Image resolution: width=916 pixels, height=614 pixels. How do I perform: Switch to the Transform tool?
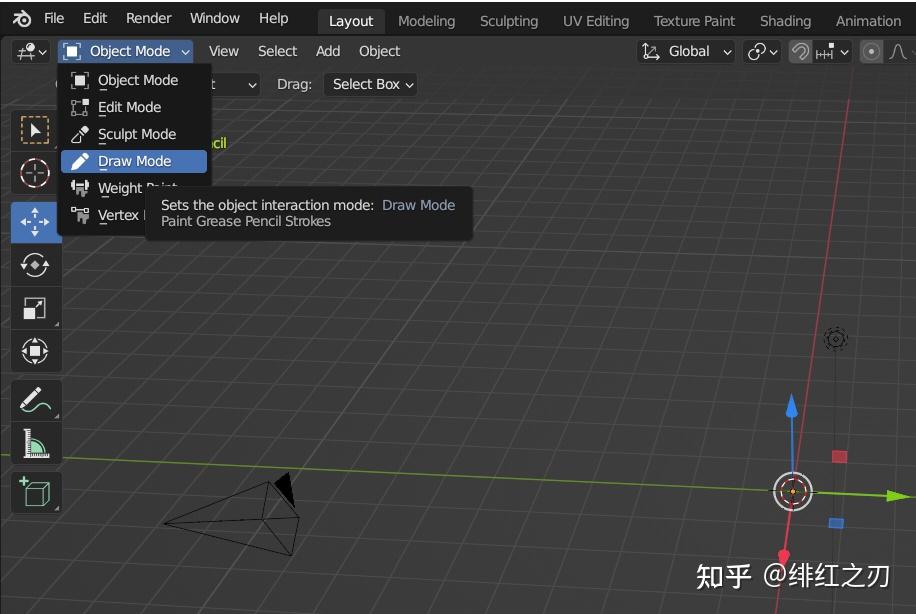pos(35,351)
